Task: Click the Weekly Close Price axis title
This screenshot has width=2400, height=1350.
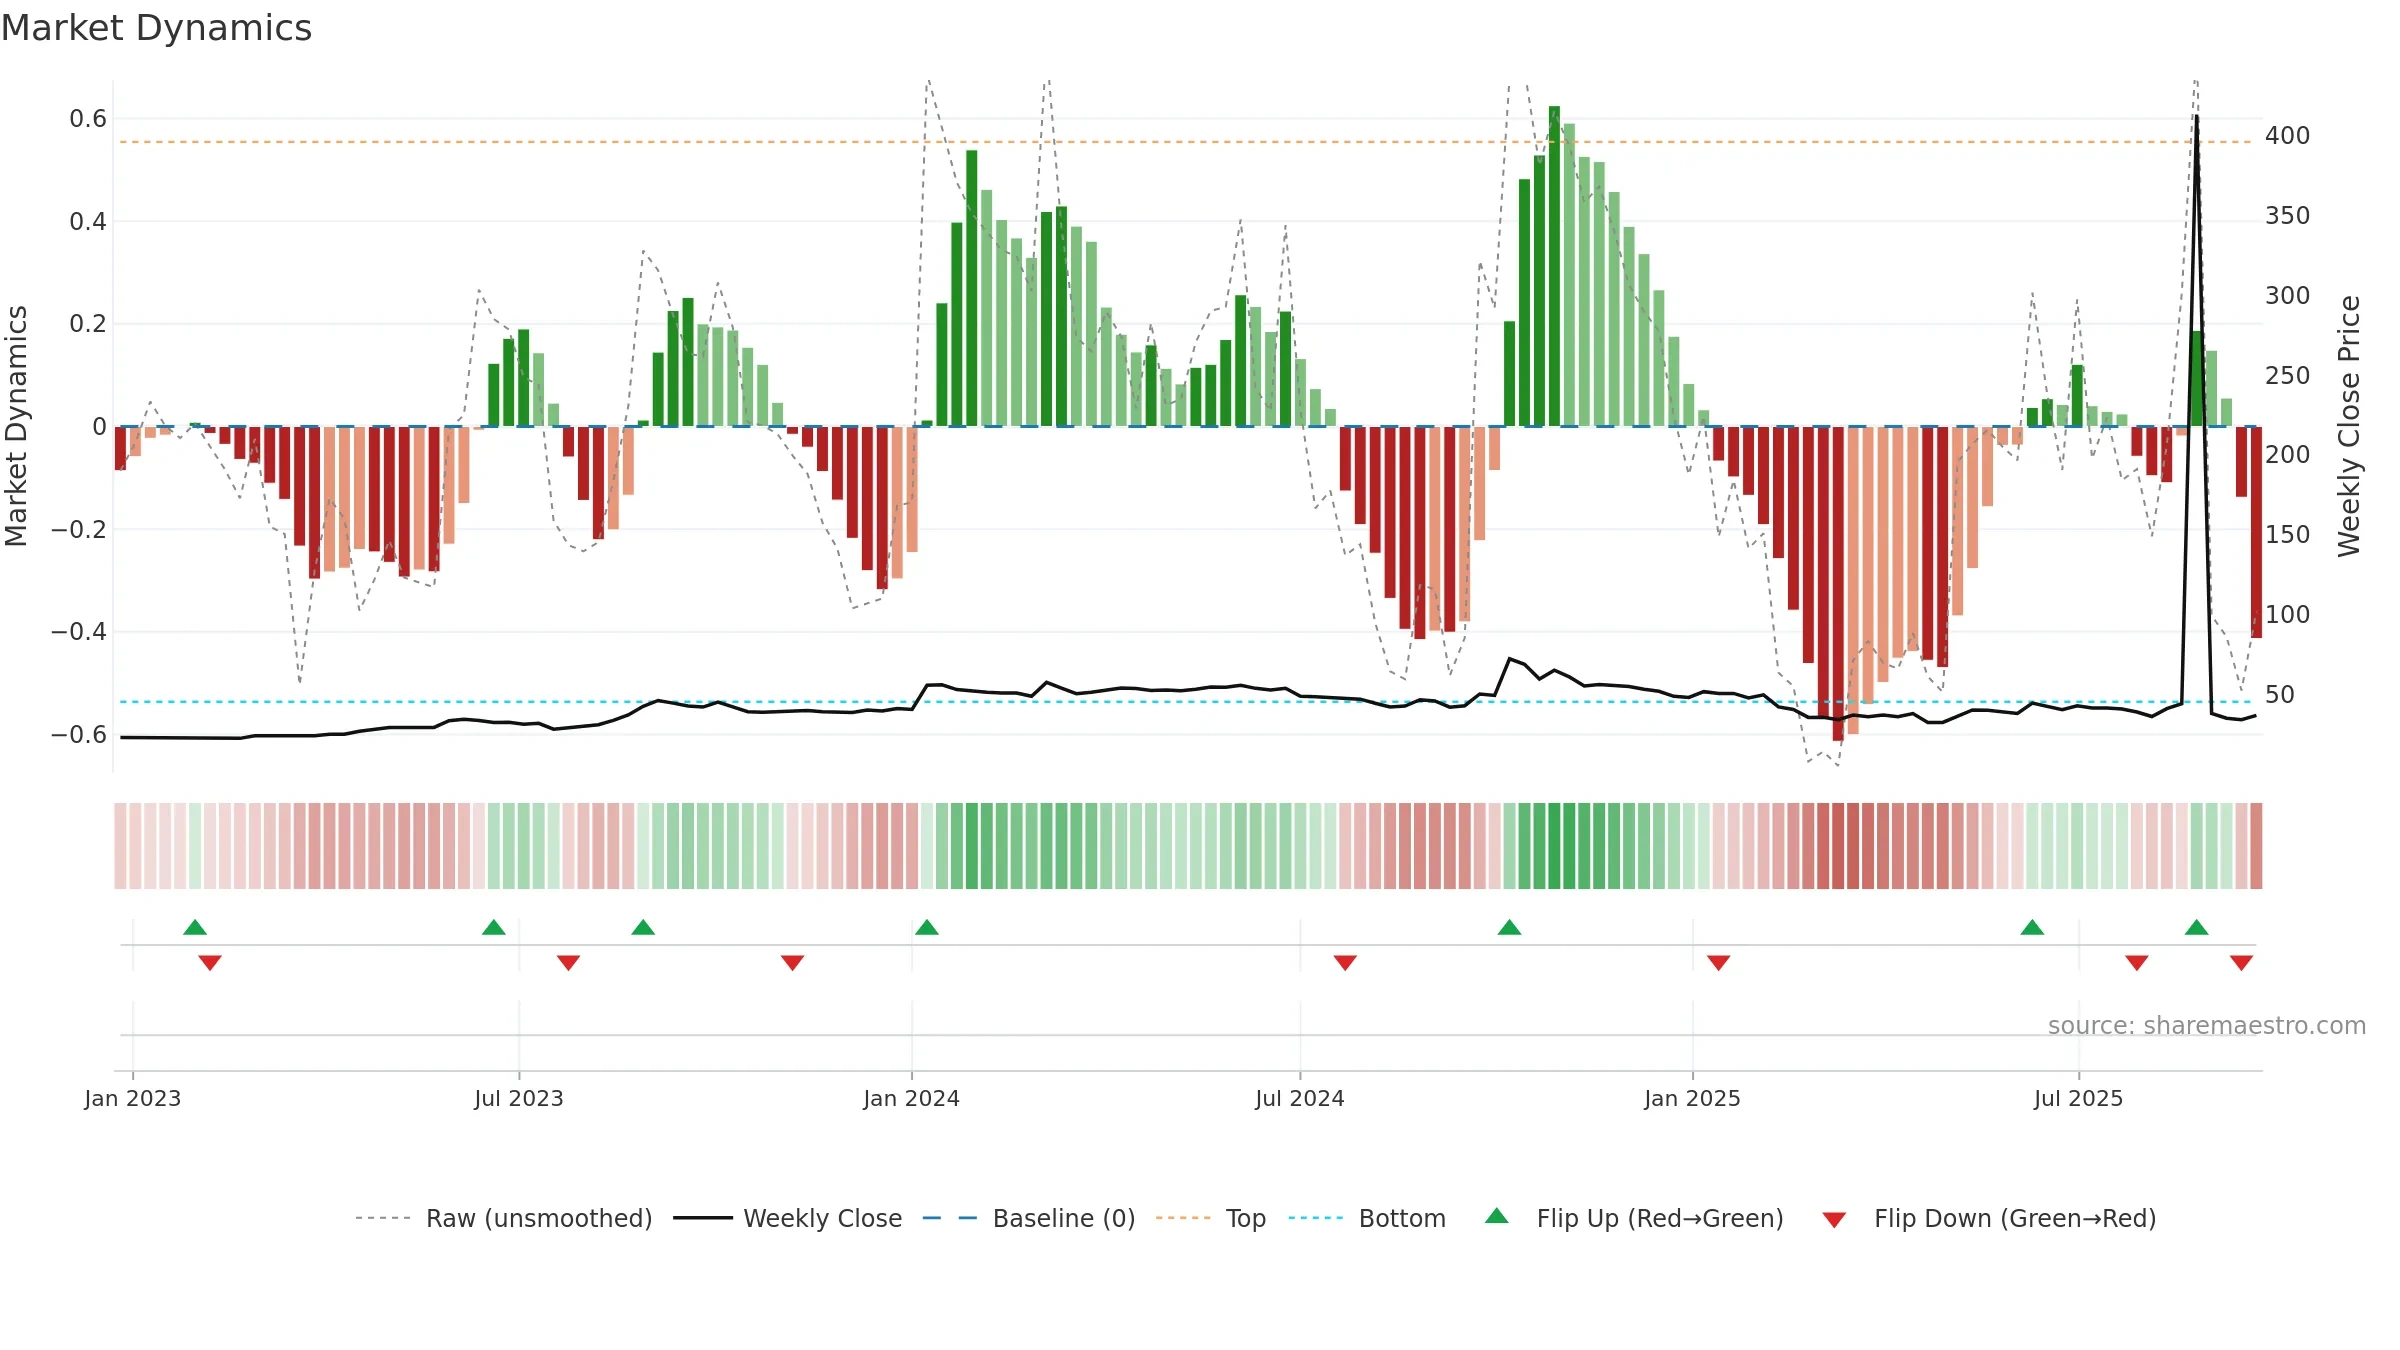Action: click(2349, 426)
